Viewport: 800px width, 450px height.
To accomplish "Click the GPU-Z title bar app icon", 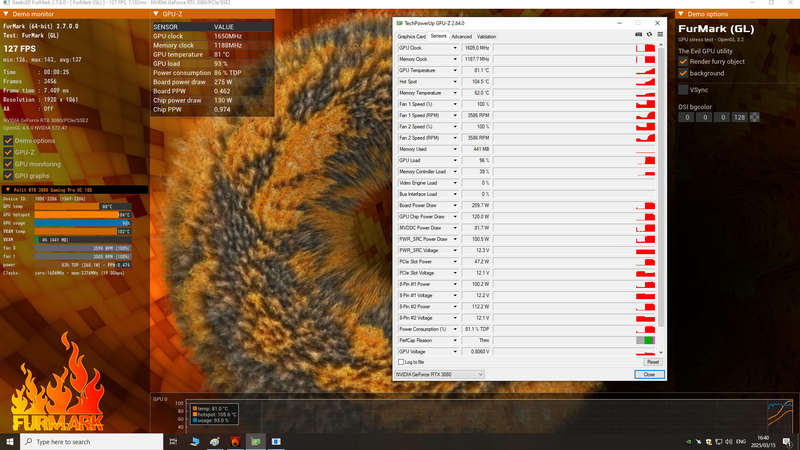I will tap(399, 23).
